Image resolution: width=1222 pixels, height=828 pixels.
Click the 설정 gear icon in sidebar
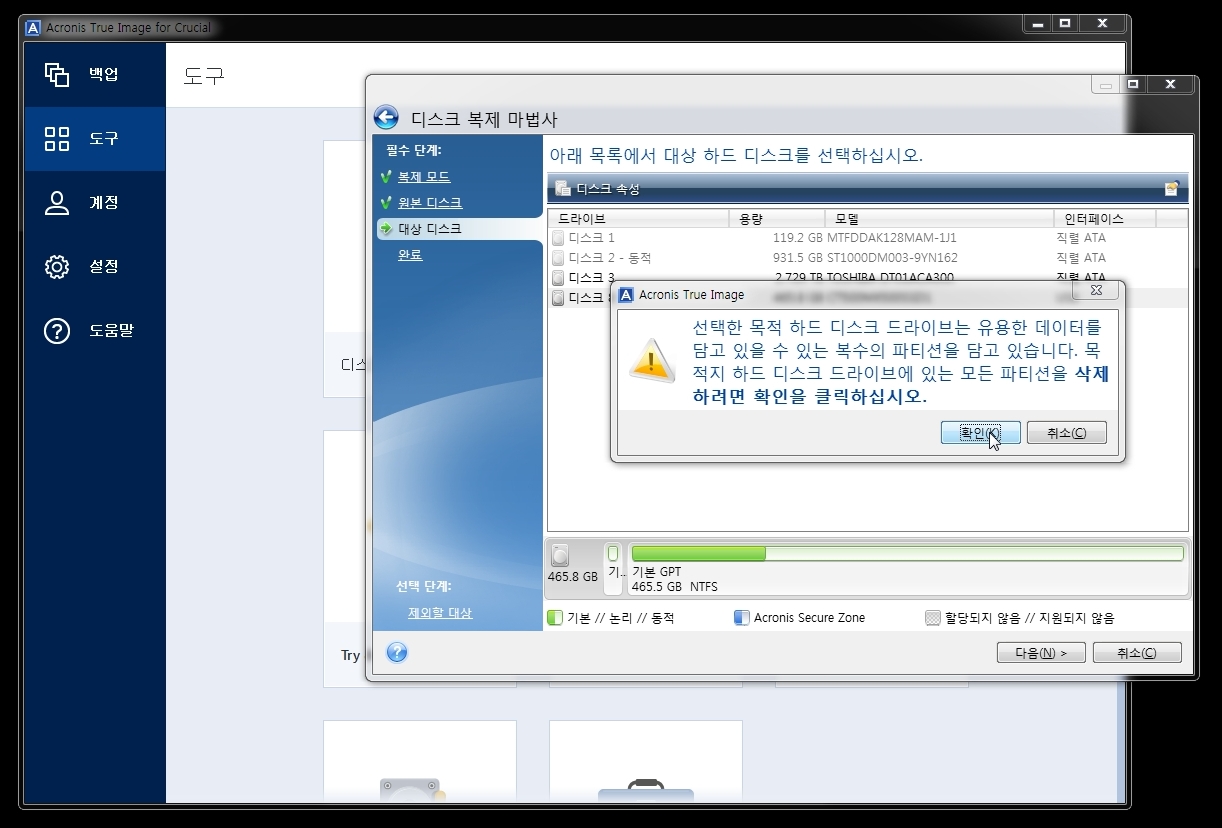[x=57, y=266]
